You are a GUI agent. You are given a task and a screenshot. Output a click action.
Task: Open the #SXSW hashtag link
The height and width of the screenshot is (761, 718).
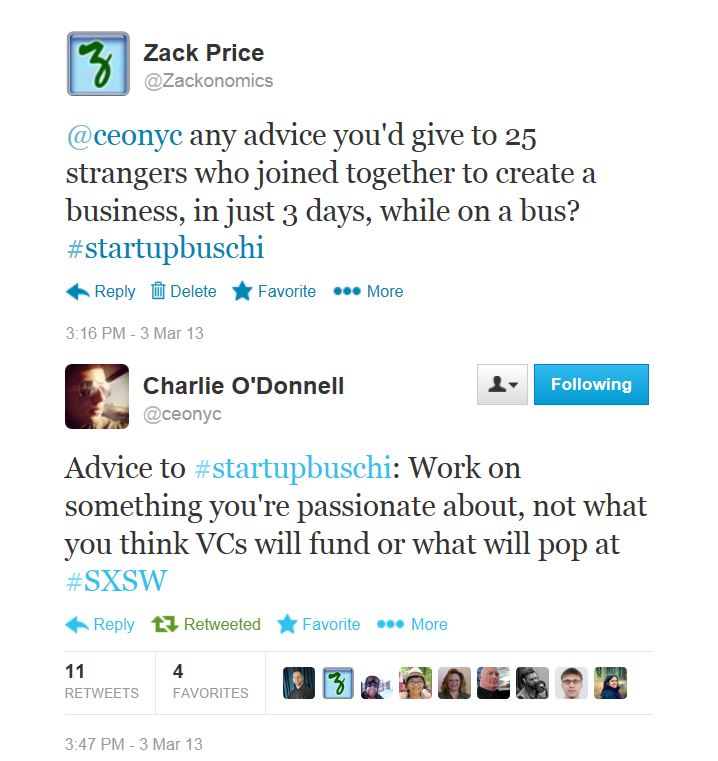tap(117, 581)
